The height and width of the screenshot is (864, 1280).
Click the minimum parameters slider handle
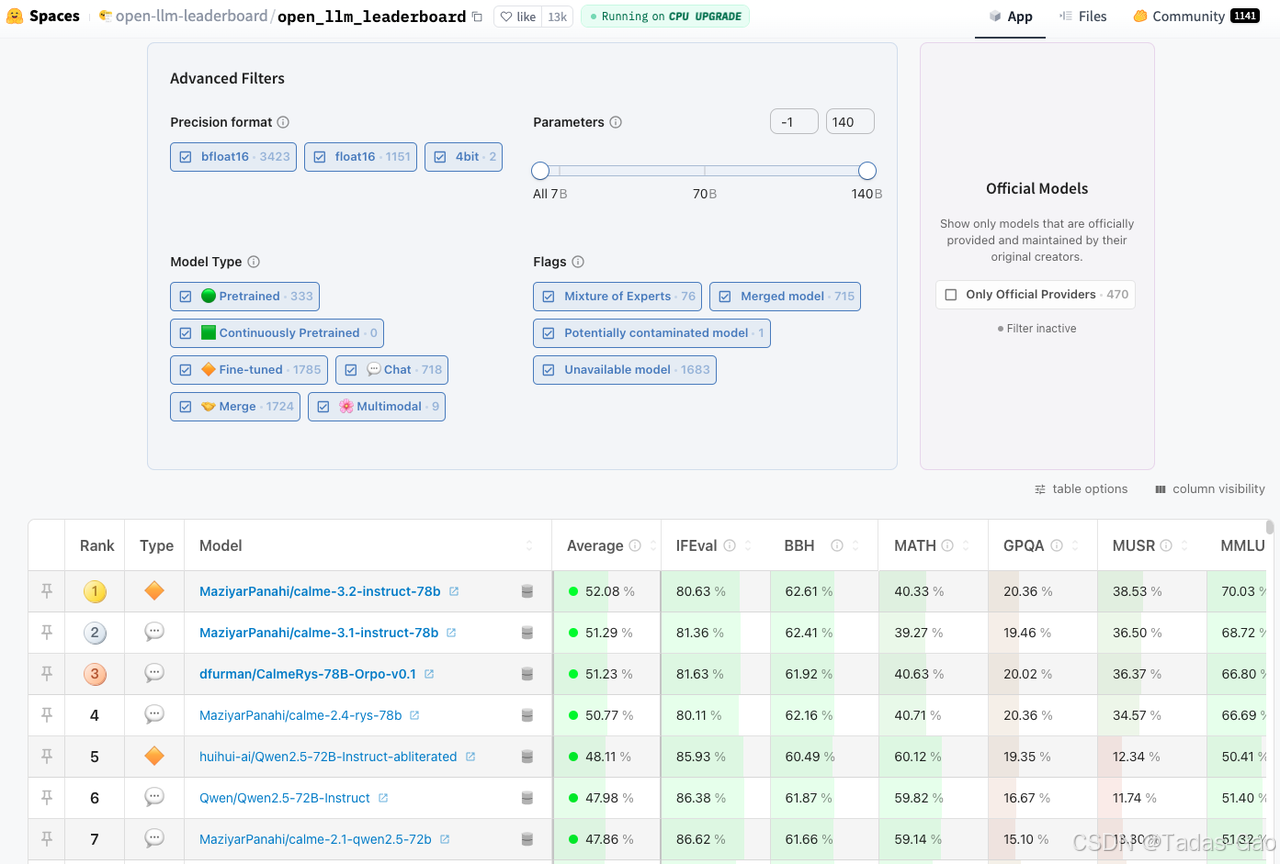[540, 171]
